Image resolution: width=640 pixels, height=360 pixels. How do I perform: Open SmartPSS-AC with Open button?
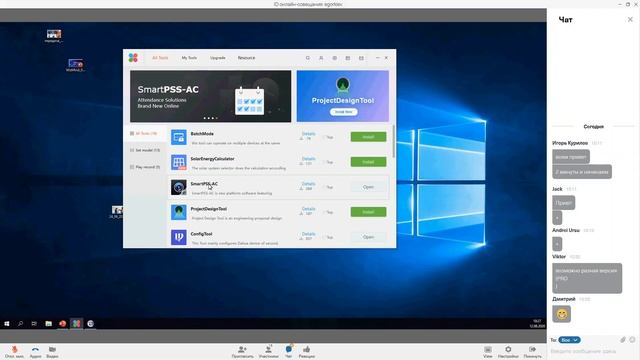pos(368,187)
